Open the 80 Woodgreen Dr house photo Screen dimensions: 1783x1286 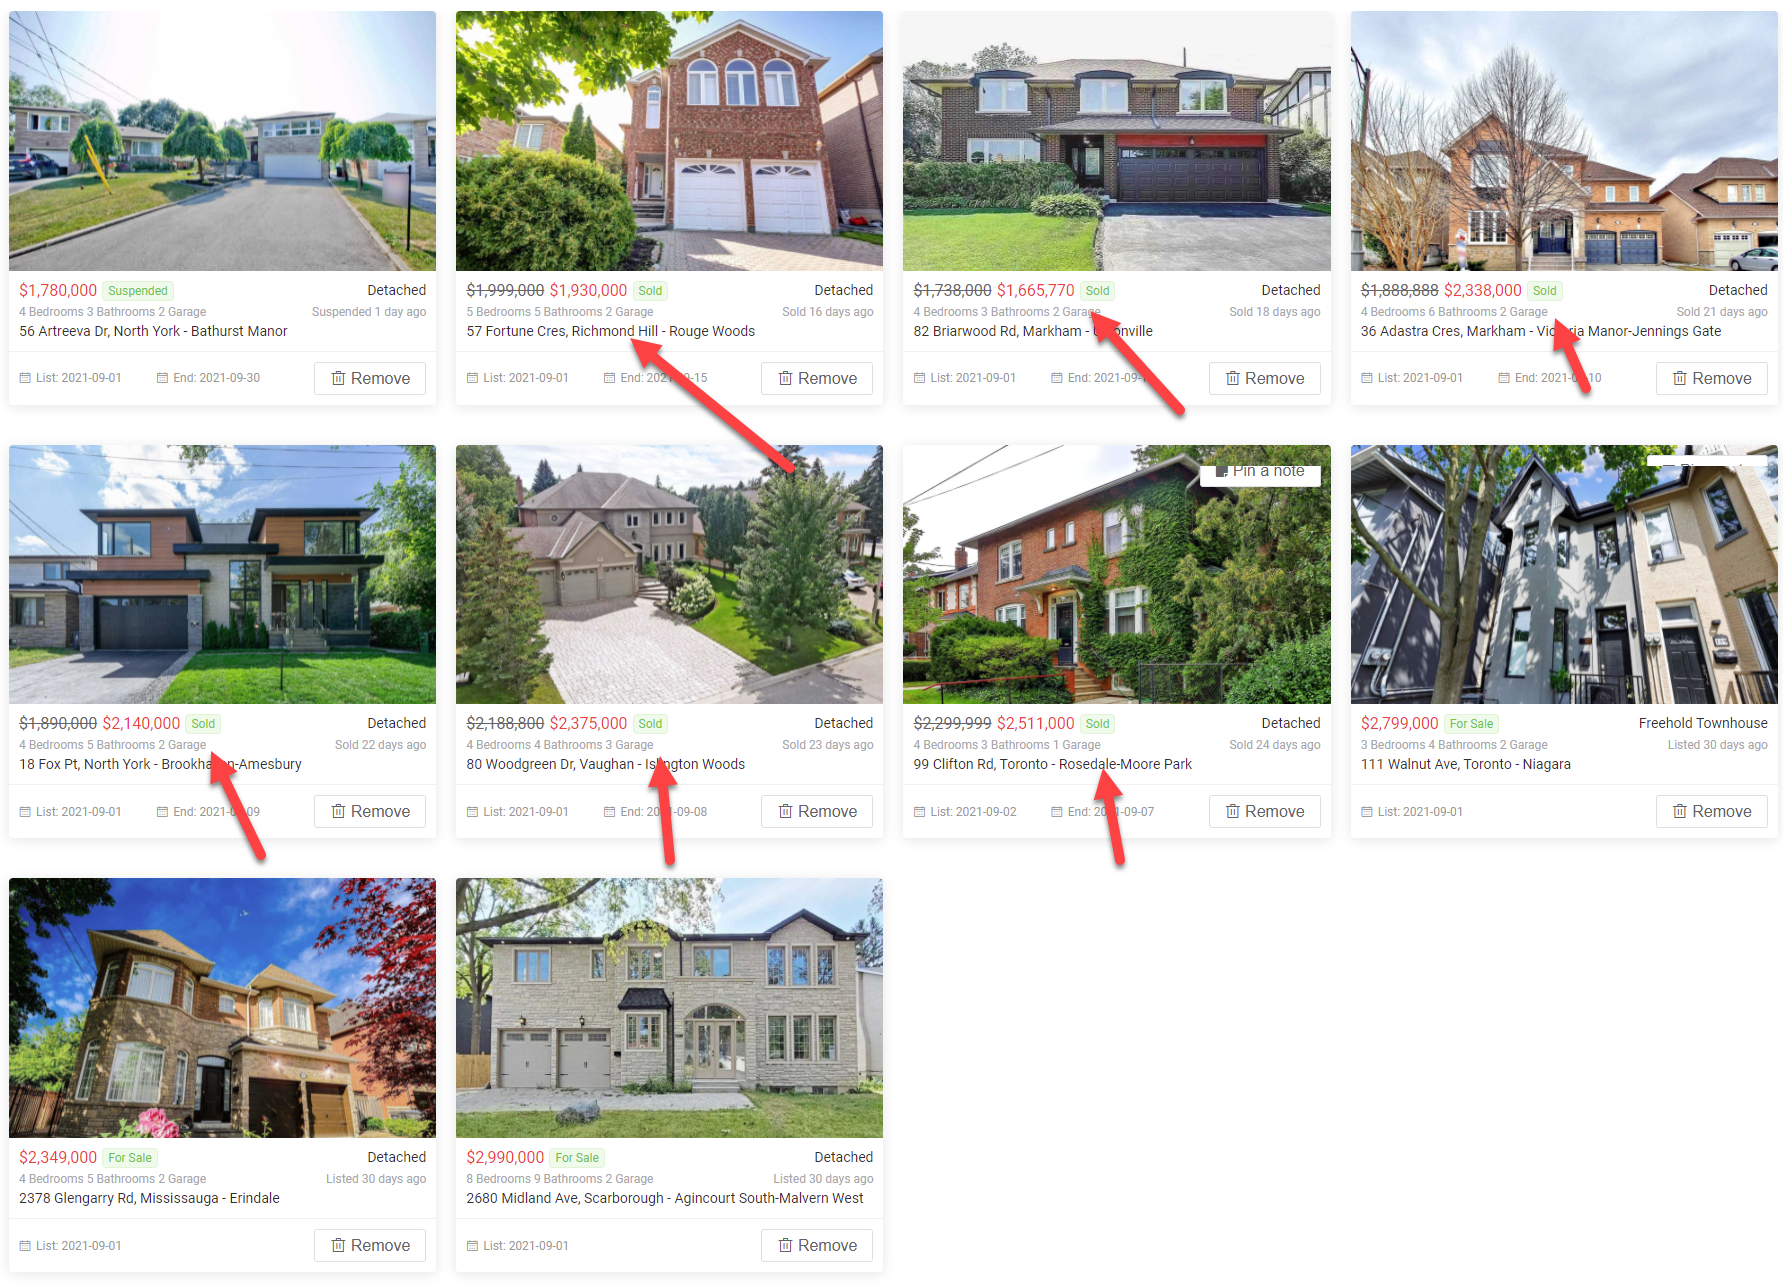coord(669,574)
